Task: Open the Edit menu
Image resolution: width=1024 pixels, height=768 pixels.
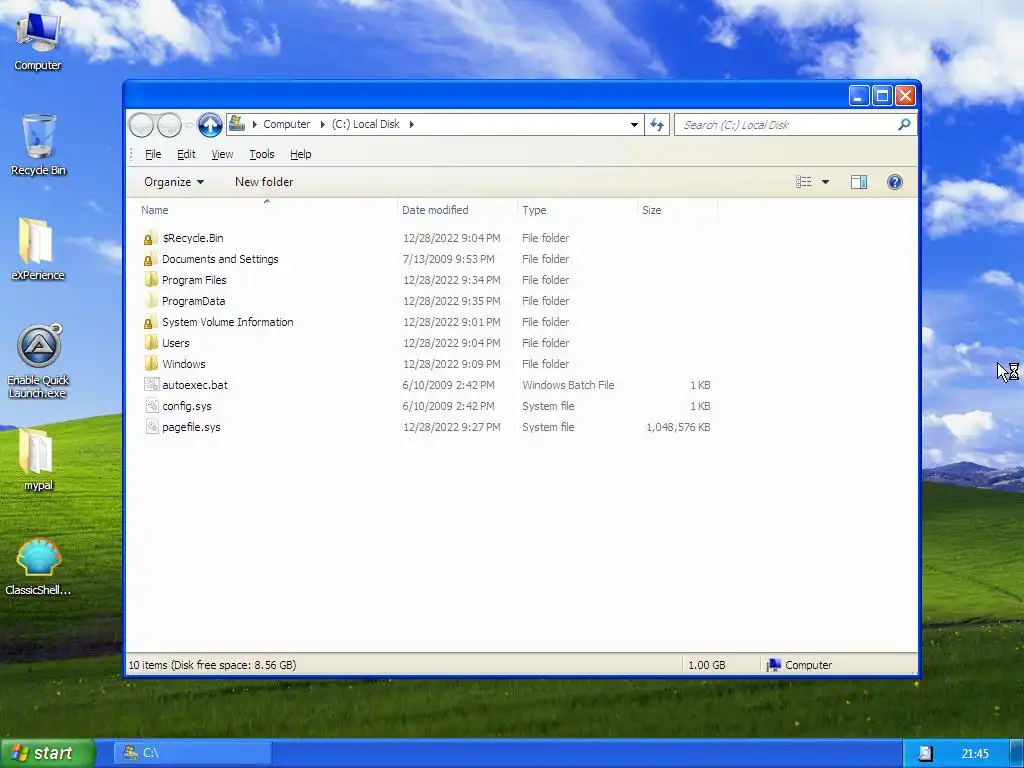Action: [186, 154]
